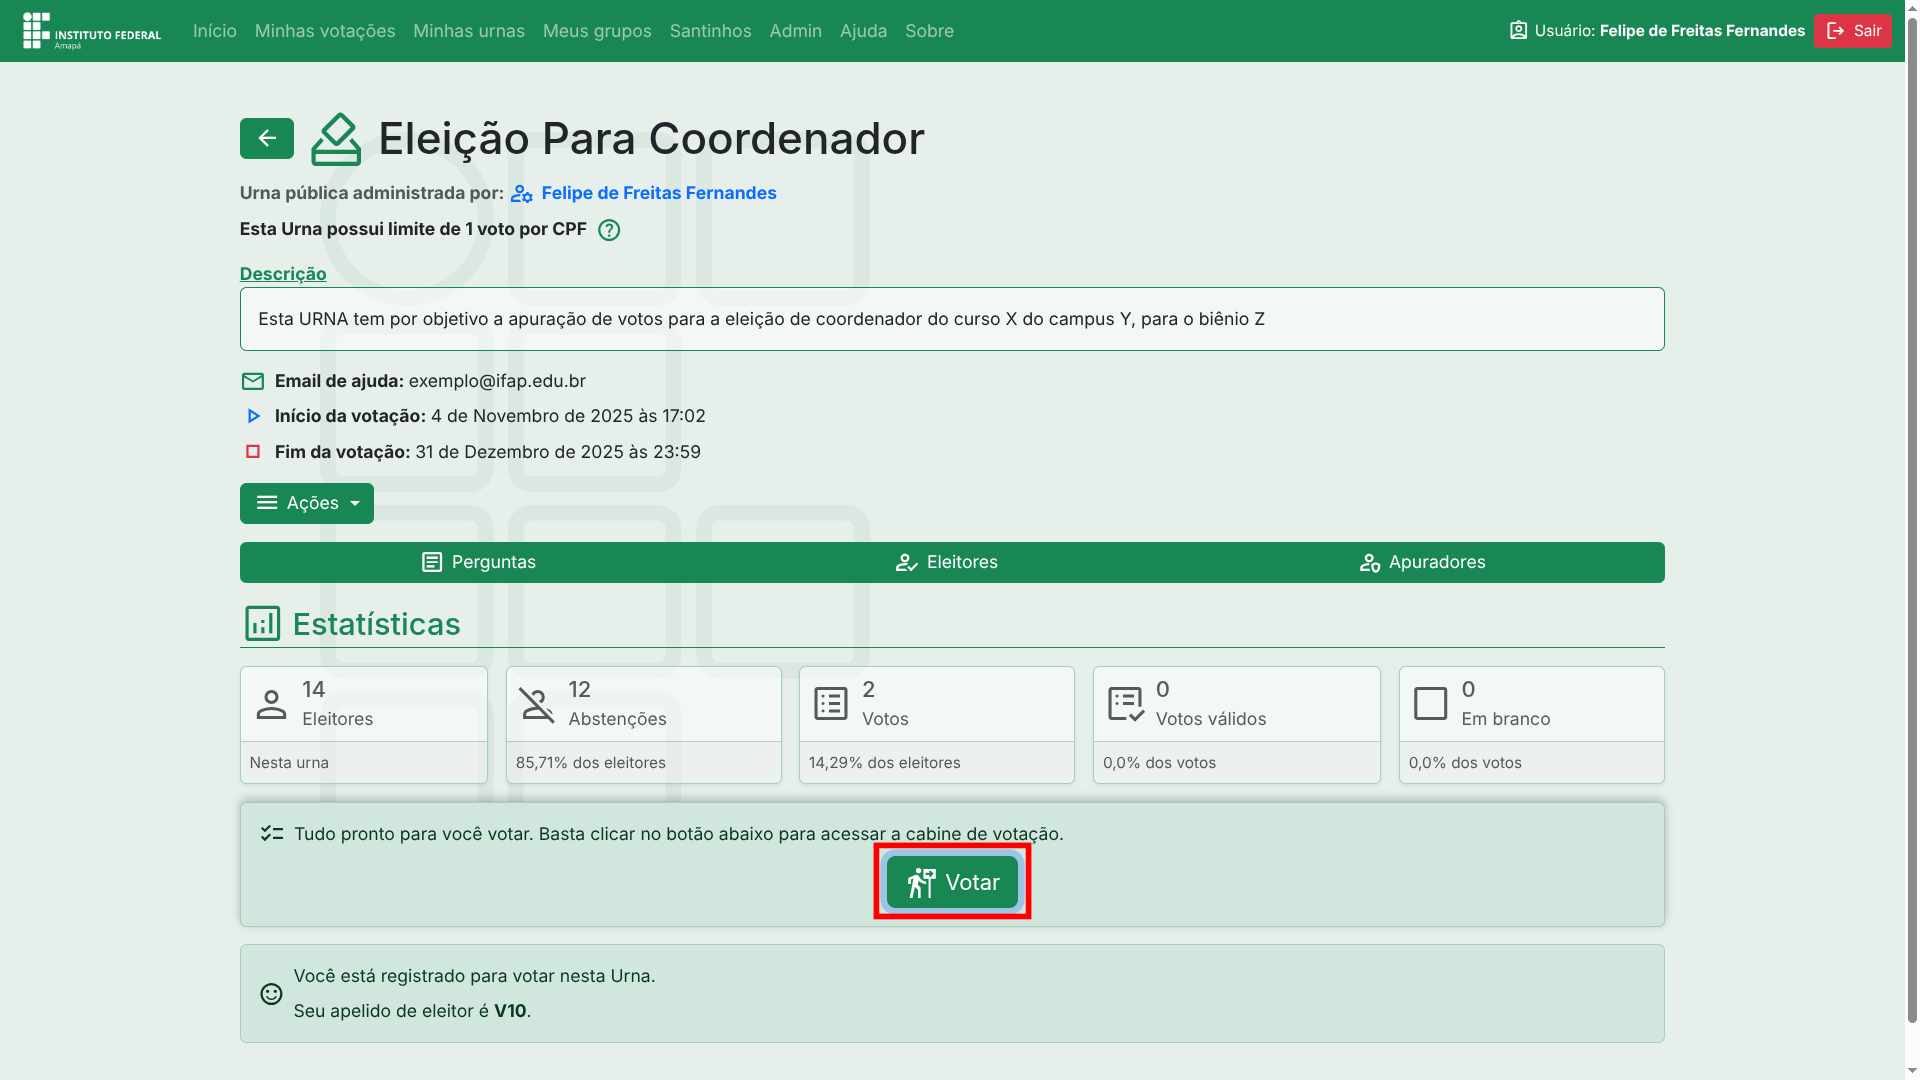Screen dimensions: 1920x1080
Task: Click the Instituto Federal logo
Action: tap(92, 31)
